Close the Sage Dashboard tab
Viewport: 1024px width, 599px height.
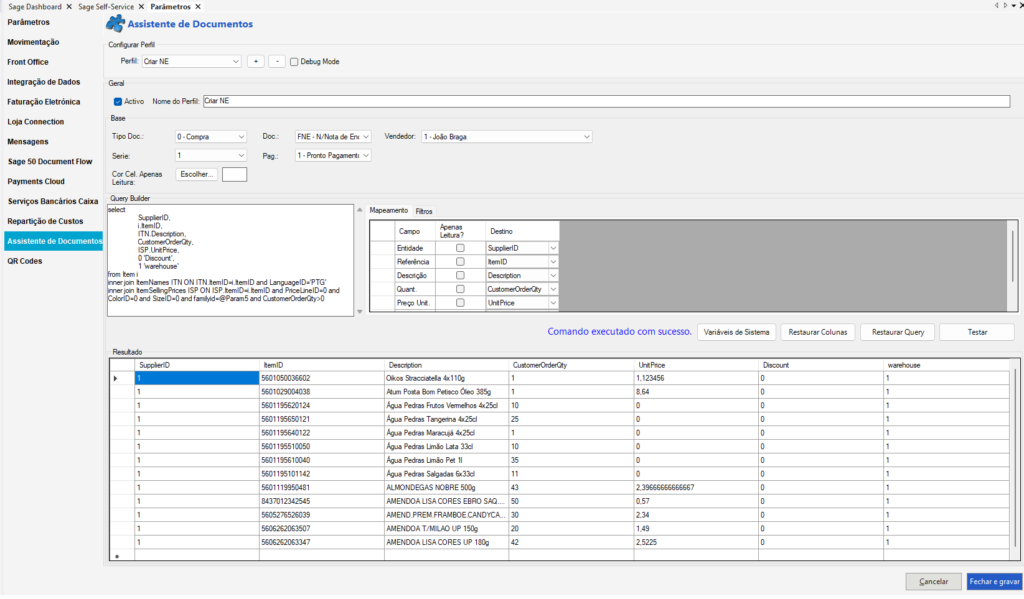click(69, 7)
